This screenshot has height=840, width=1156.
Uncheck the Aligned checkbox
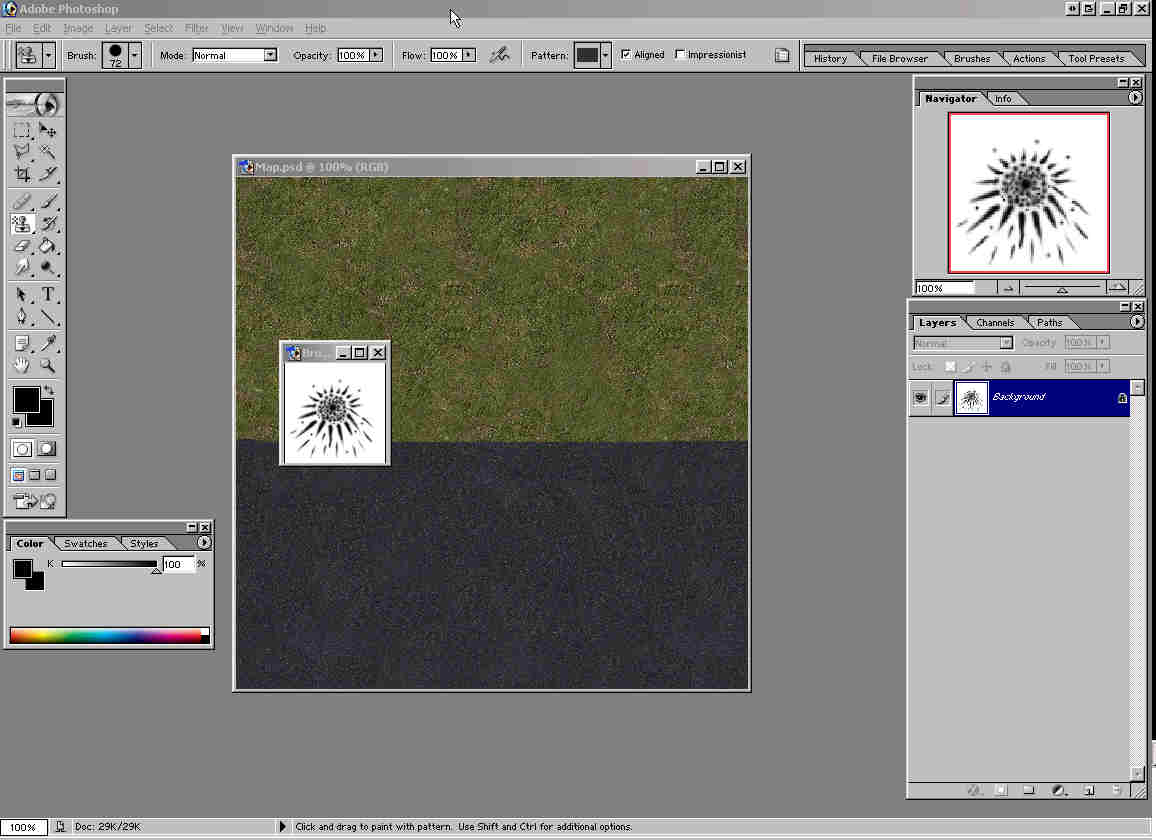[x=626, y=55]
